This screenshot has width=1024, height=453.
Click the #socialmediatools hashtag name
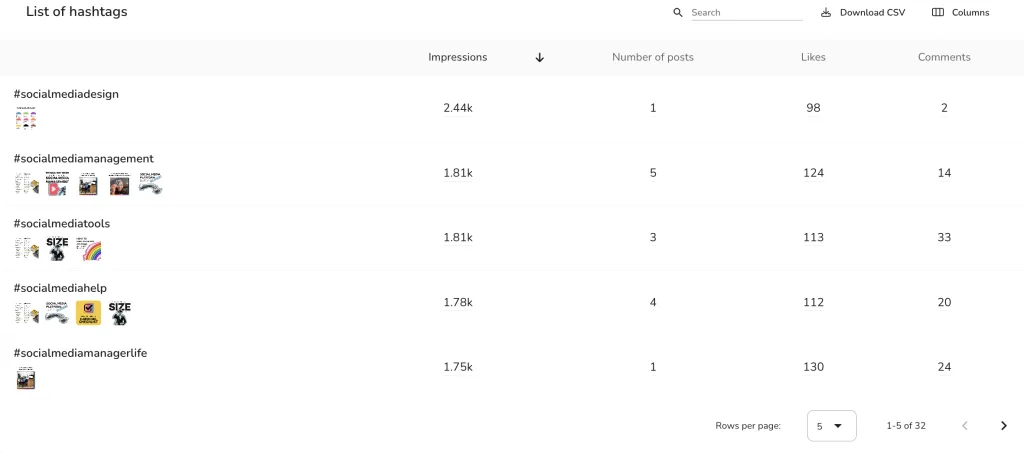[x=61, y=223]
